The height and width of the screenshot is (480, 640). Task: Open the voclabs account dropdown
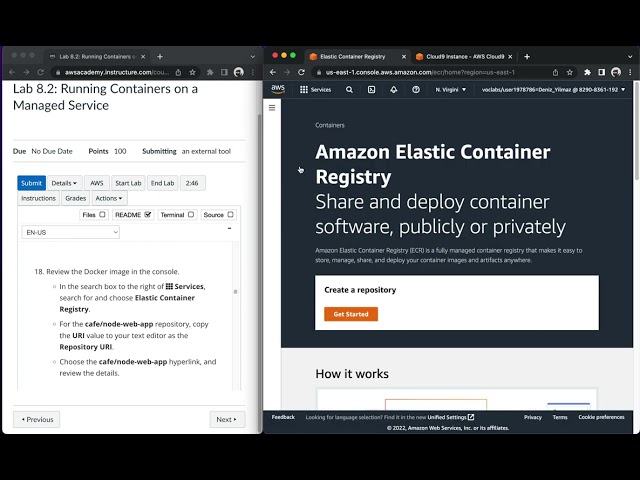553,89
